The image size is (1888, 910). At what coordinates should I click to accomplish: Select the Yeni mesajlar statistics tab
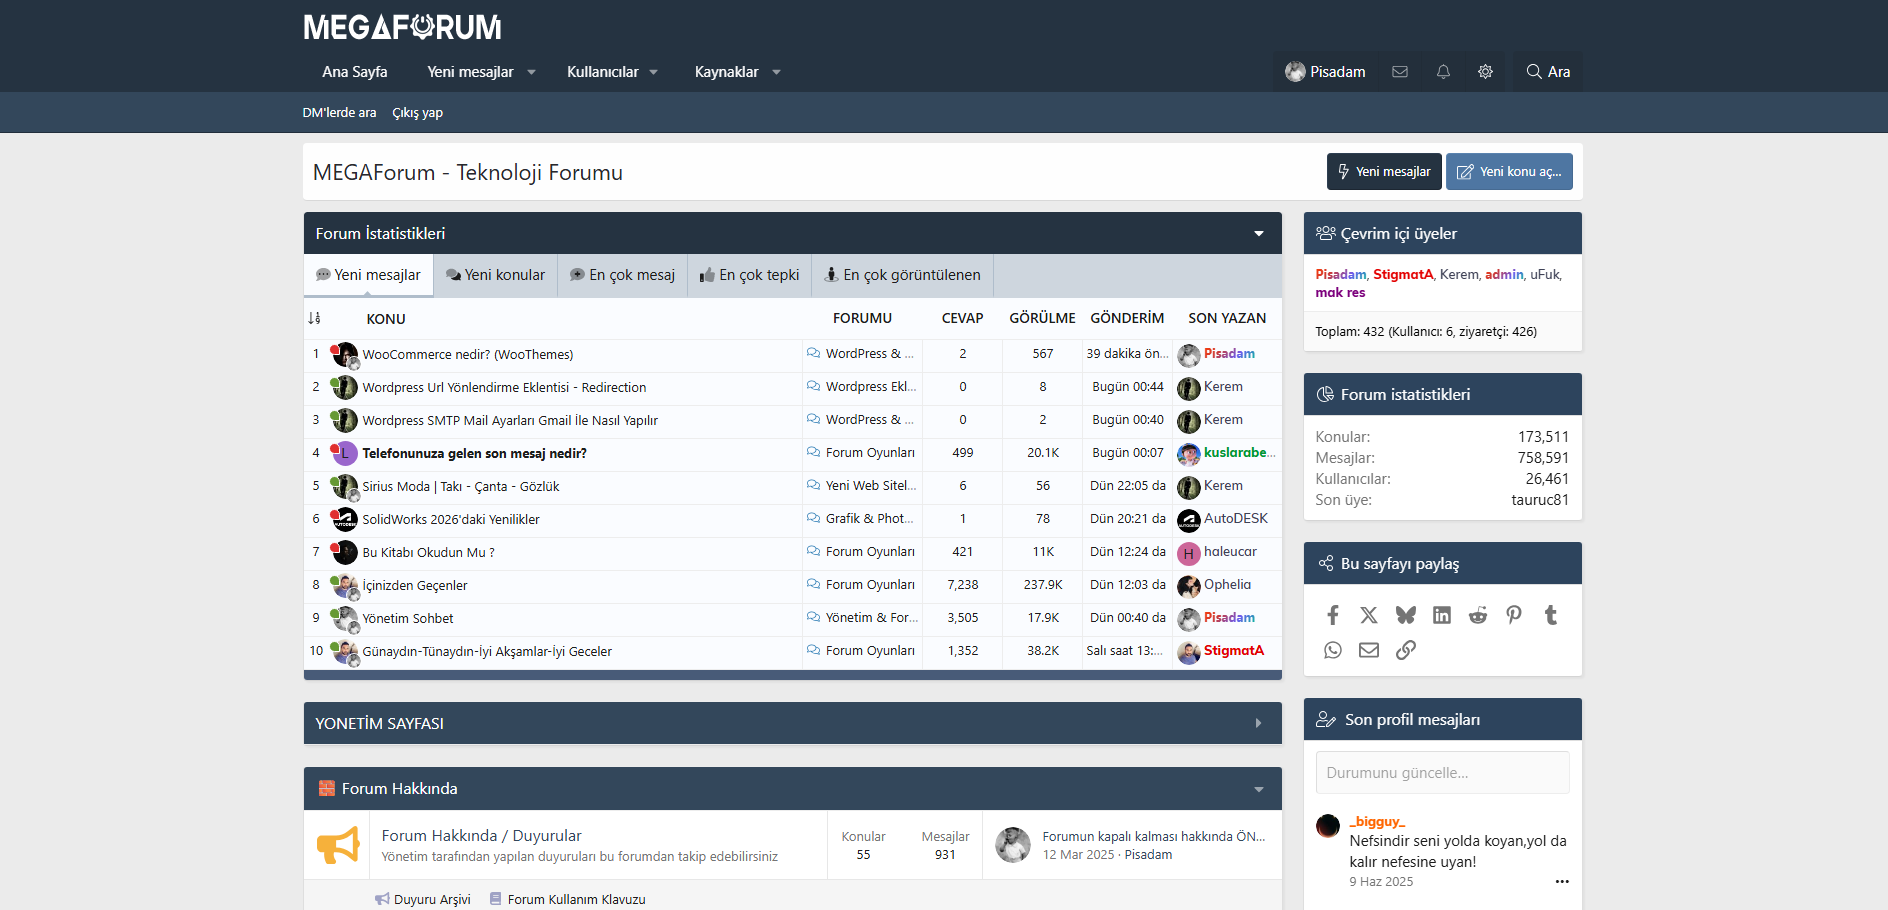click(368, 275)
